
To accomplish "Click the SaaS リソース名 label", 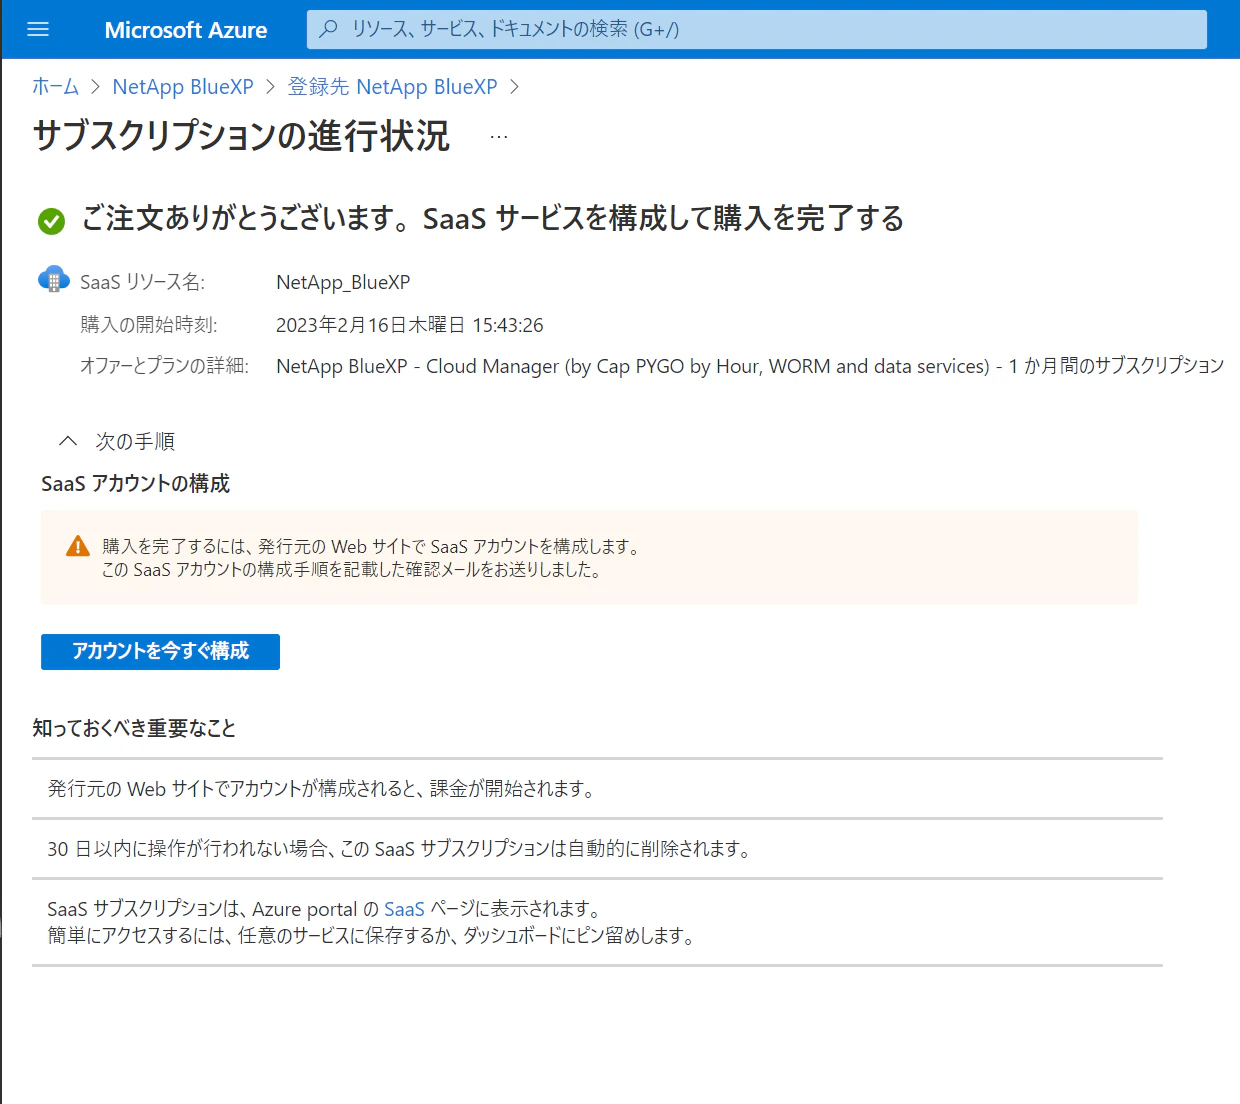I will pyautogui.click(x=142, y=282).
